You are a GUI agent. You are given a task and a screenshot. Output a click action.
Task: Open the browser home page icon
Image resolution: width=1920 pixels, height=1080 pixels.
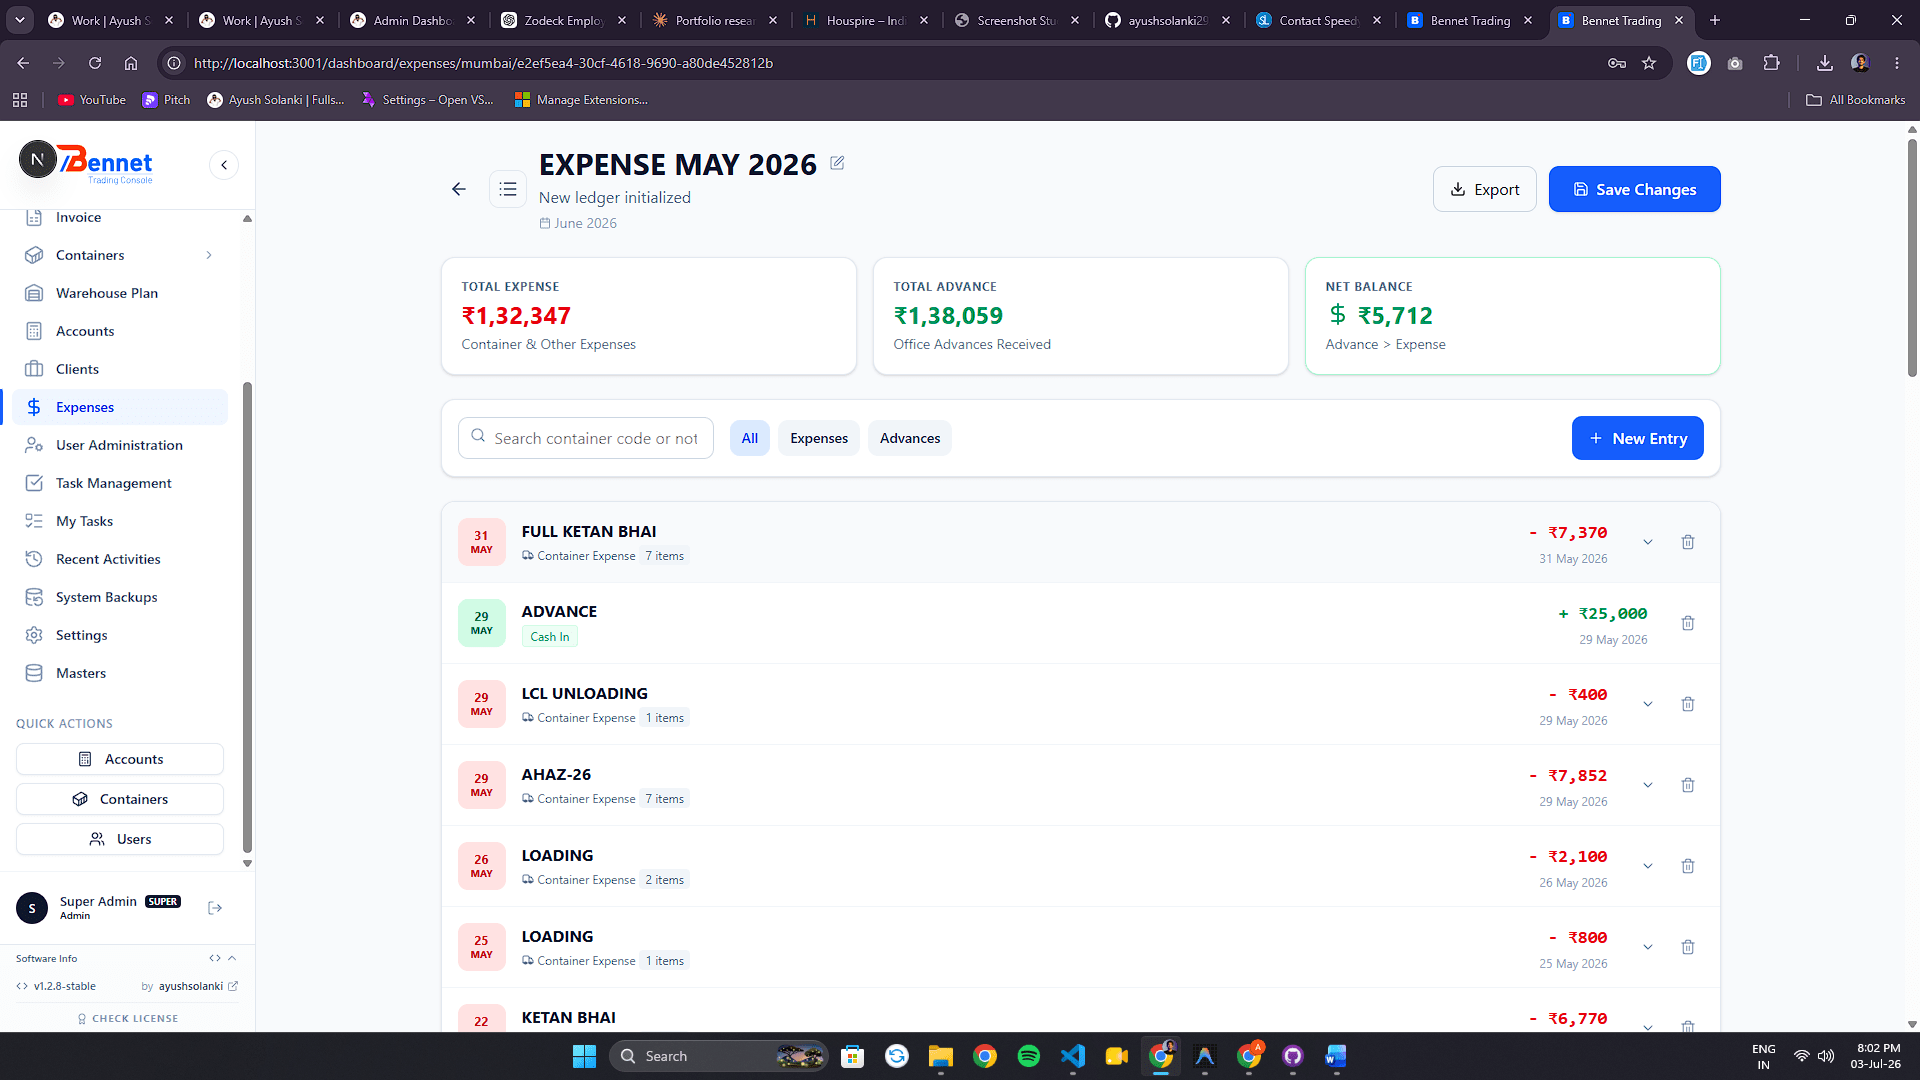click(x=131, y=63)
